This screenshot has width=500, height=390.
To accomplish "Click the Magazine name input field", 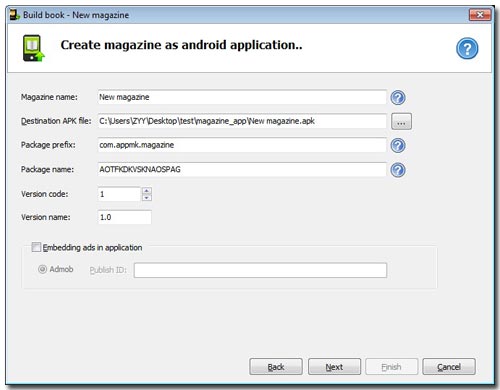I will pos(242,97).
